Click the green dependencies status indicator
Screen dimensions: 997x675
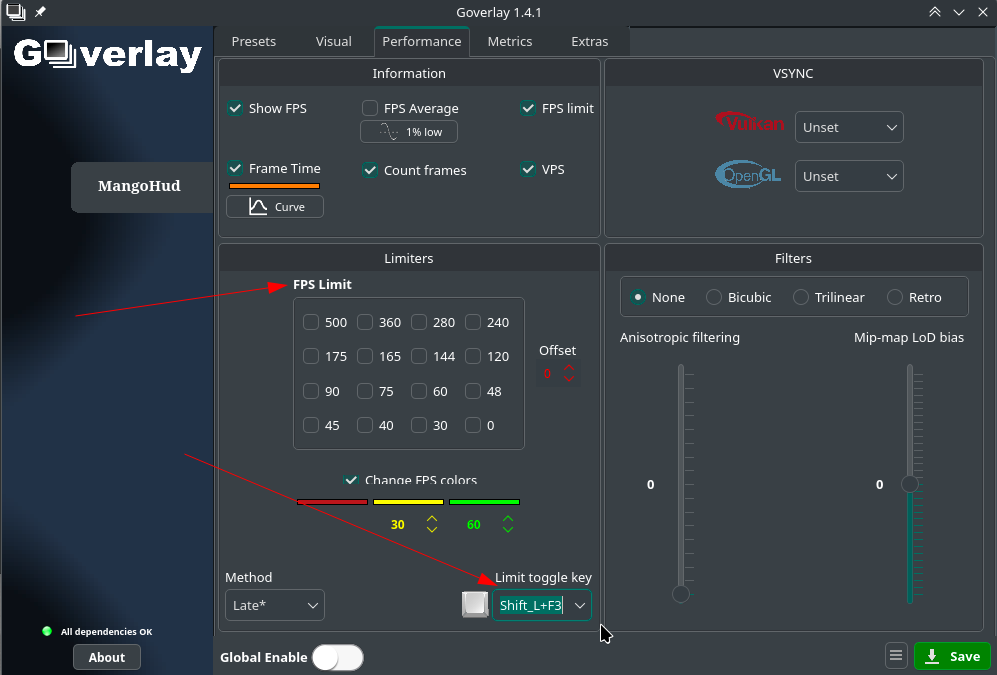tap(46, 631)
